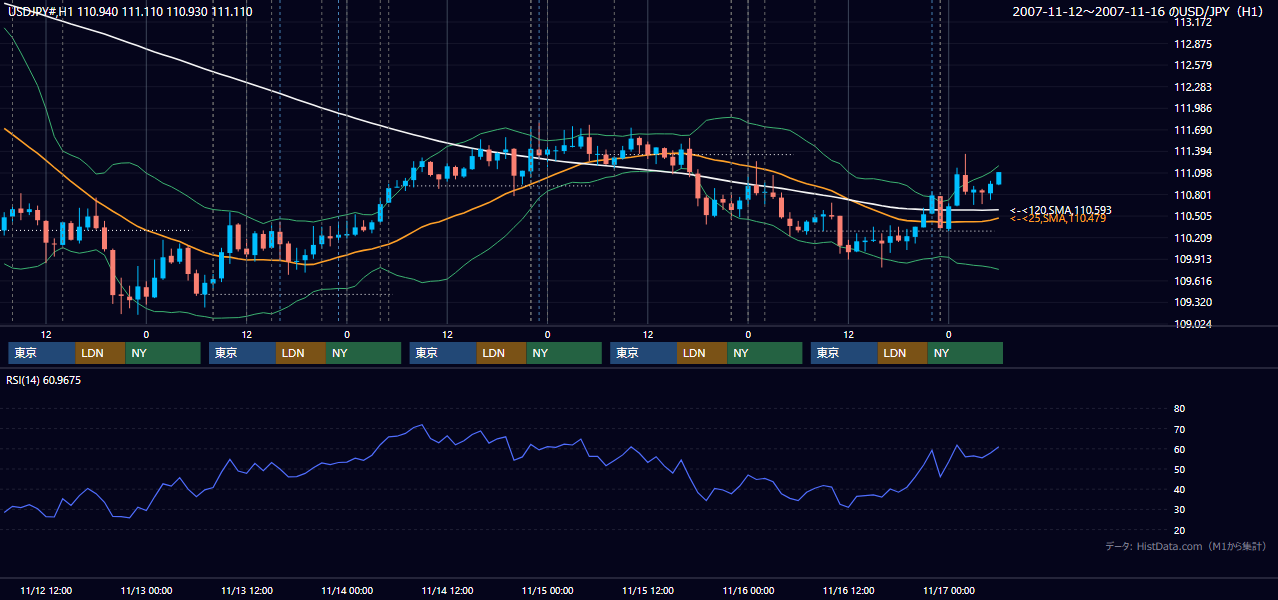The image size is (1278, 600).
Task: Select price level 109.616 on the axis
Action: [1192, 281]
